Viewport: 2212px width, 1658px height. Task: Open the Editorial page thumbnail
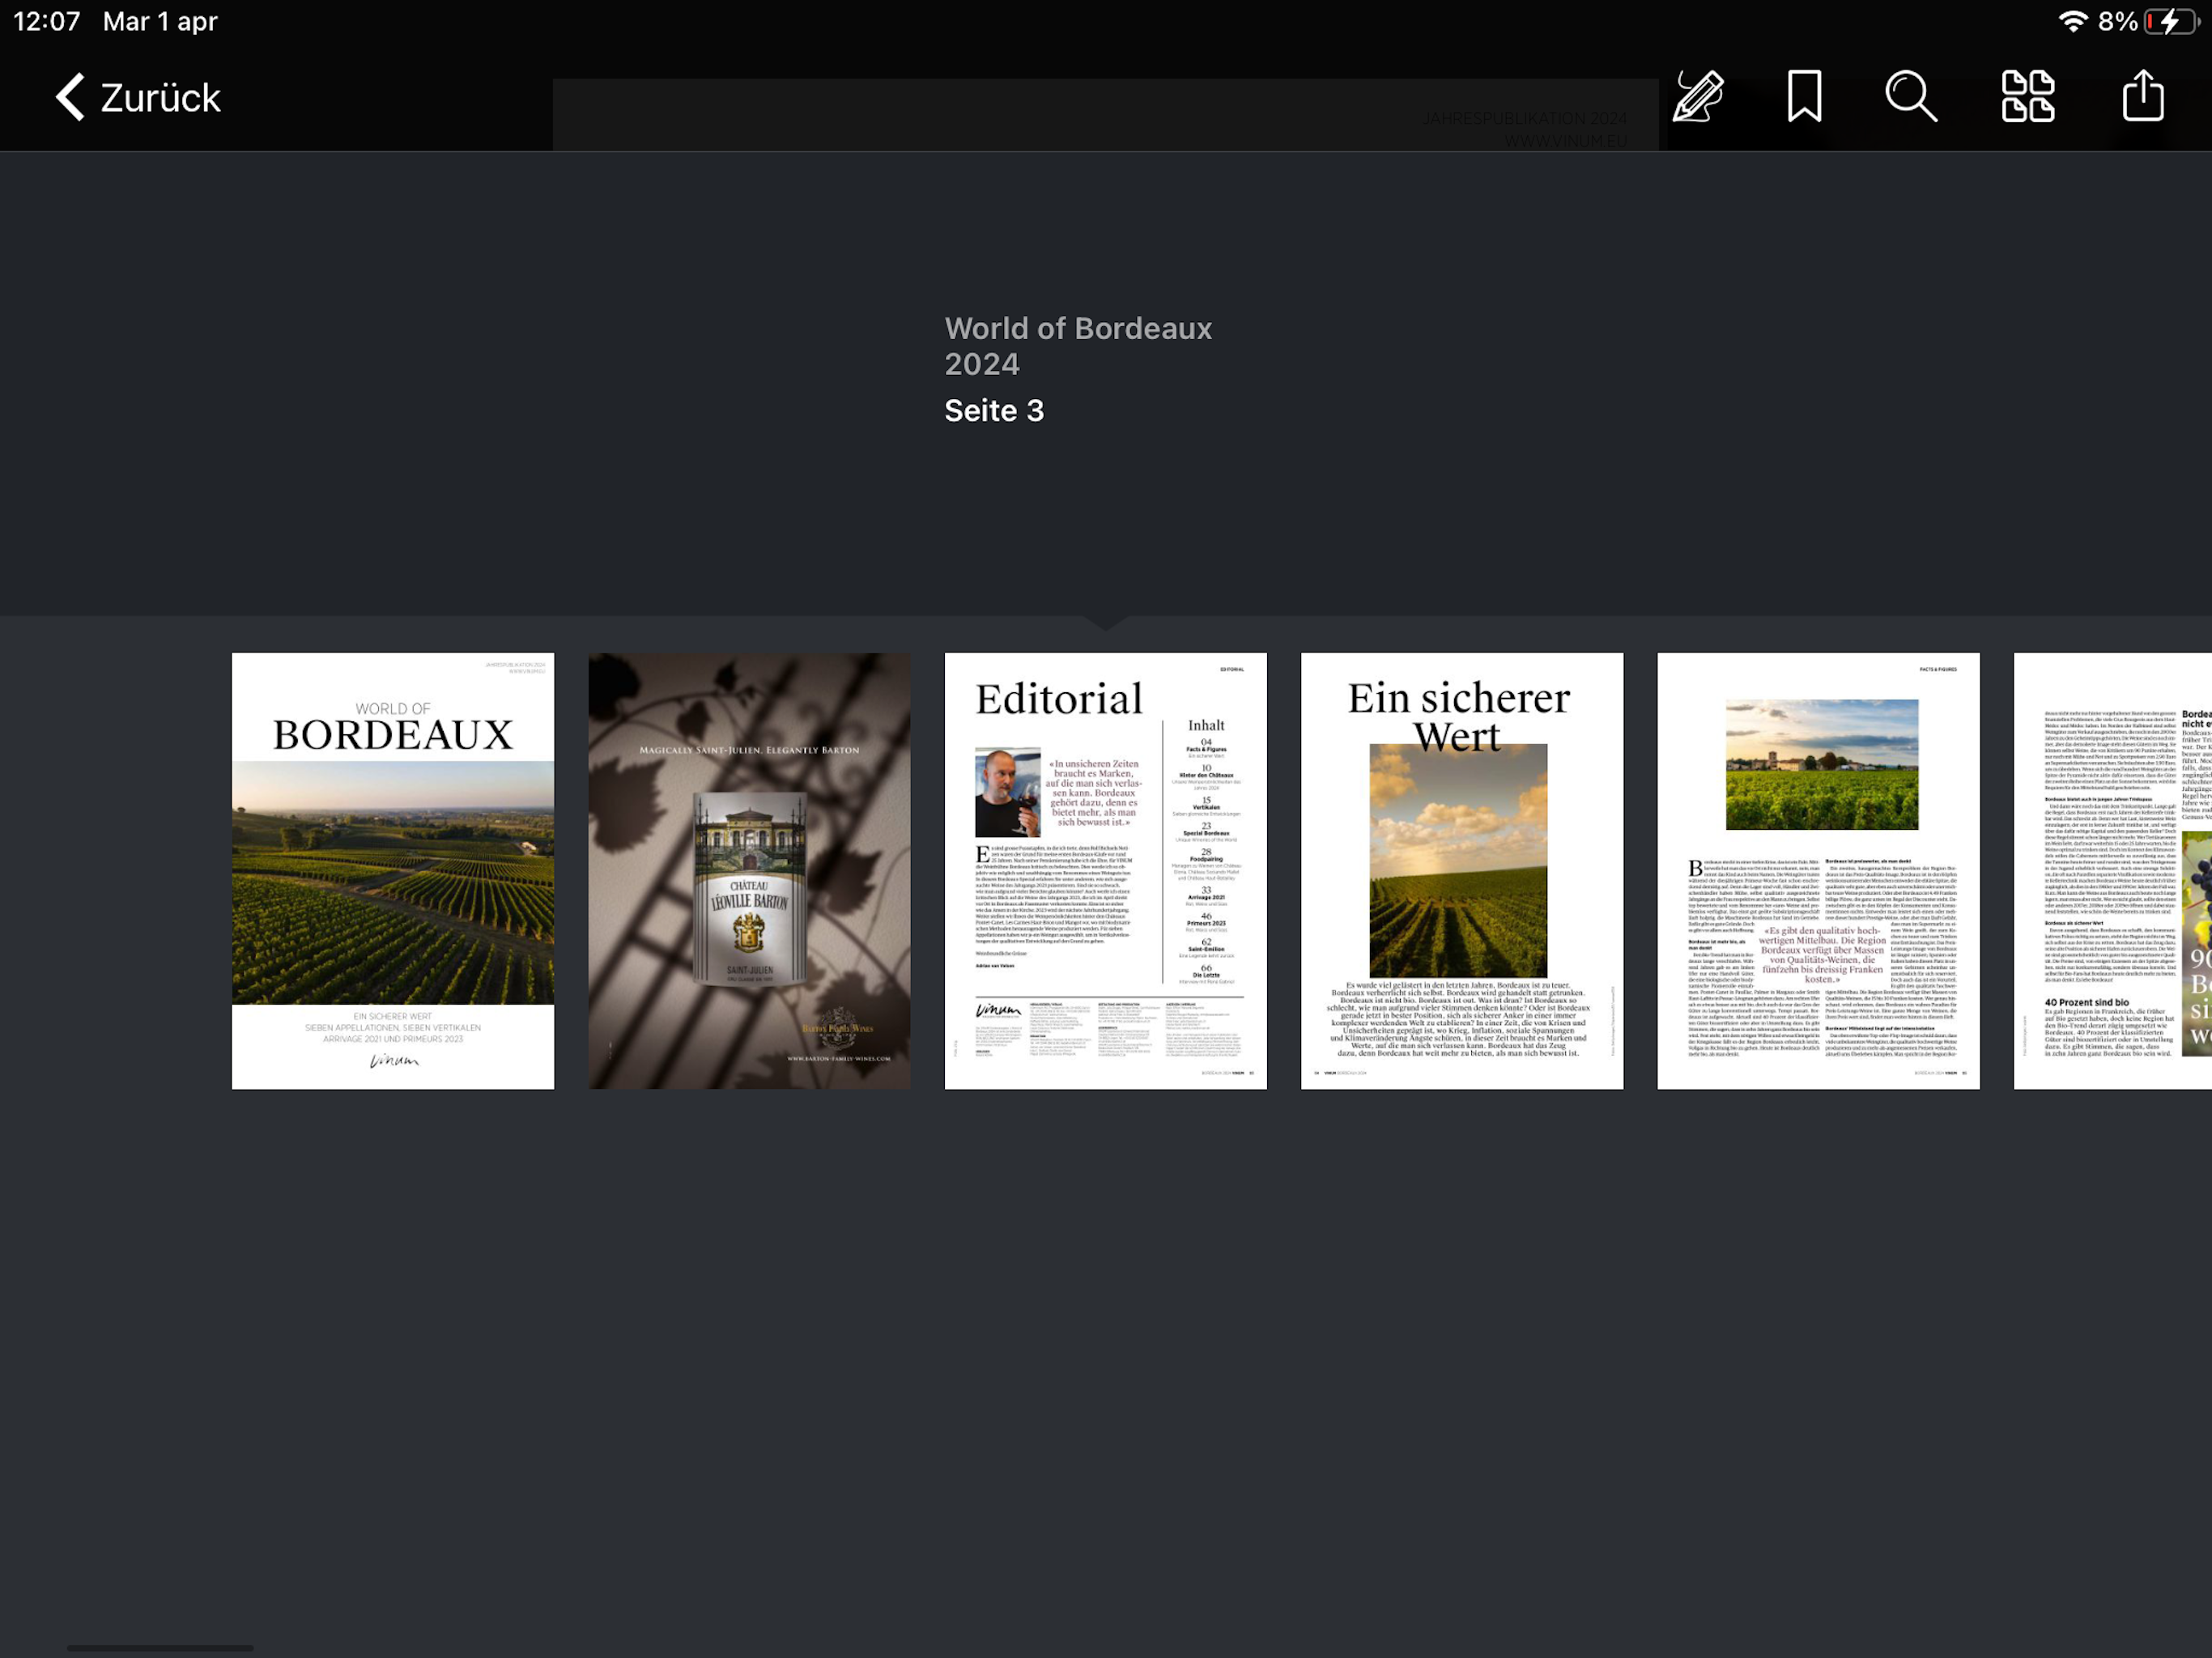coord(1105,871)
